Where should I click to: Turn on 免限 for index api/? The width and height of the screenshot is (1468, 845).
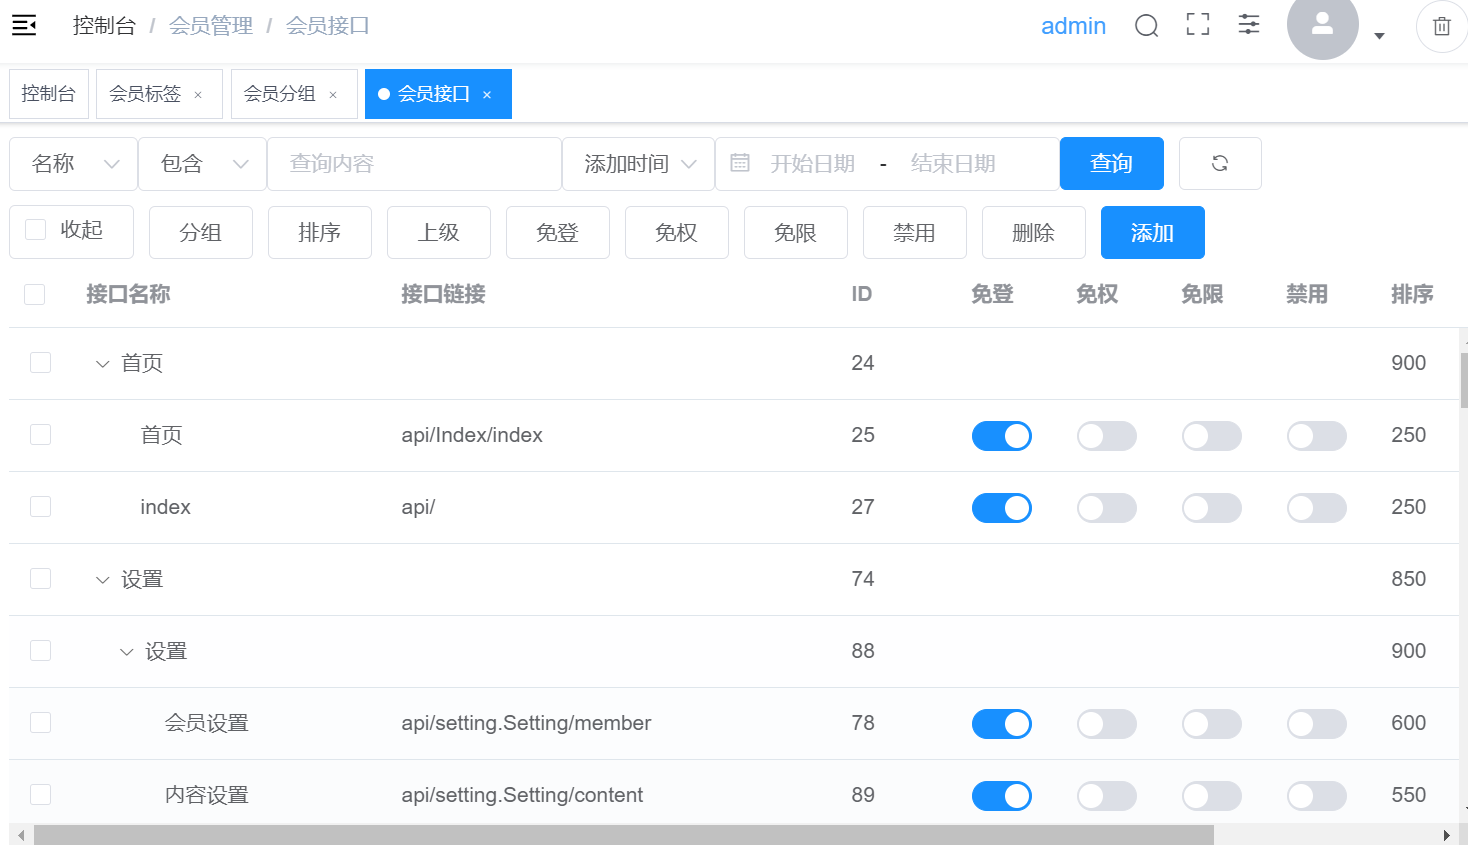coord(1212,508)
